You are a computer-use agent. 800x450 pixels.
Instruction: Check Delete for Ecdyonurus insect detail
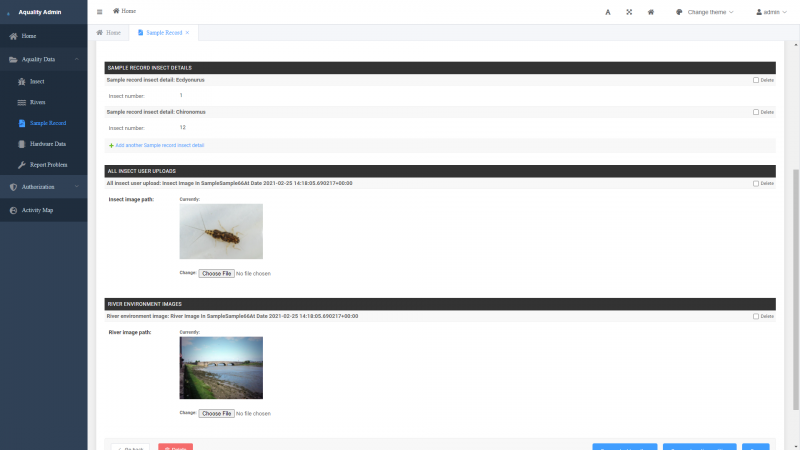coord(756,80)
